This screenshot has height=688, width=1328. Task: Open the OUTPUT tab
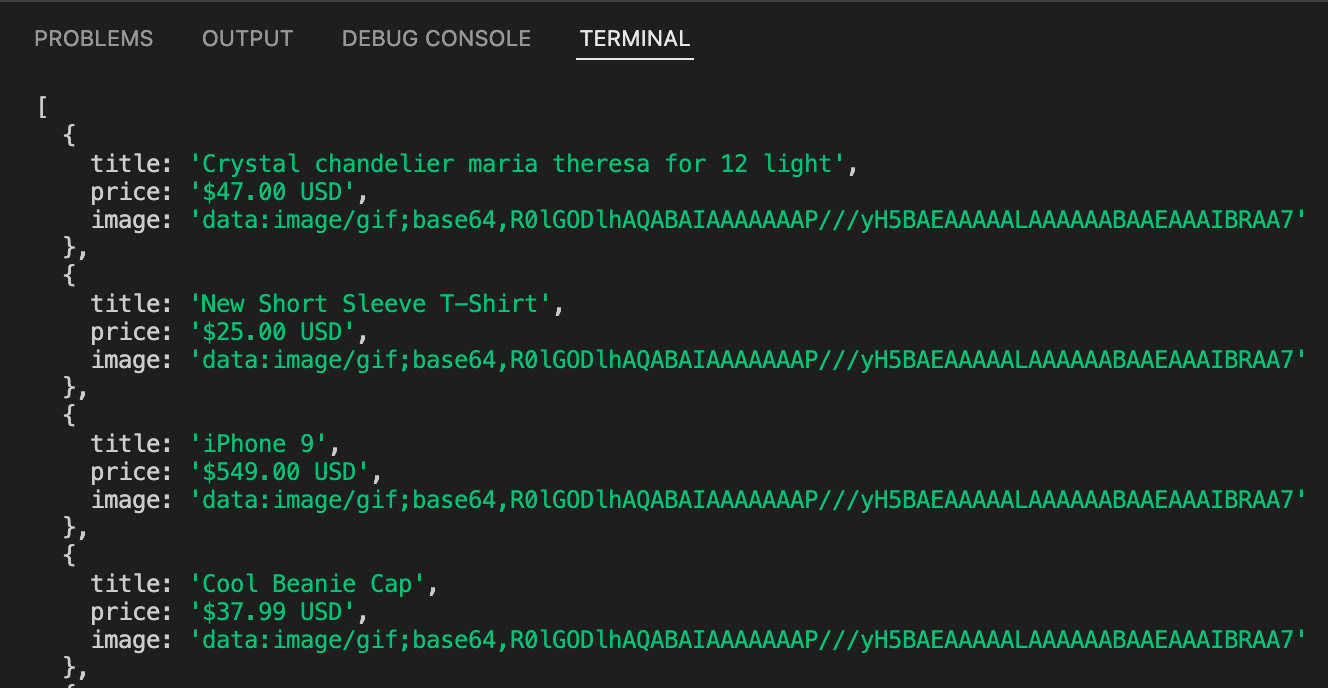point(247,39)
